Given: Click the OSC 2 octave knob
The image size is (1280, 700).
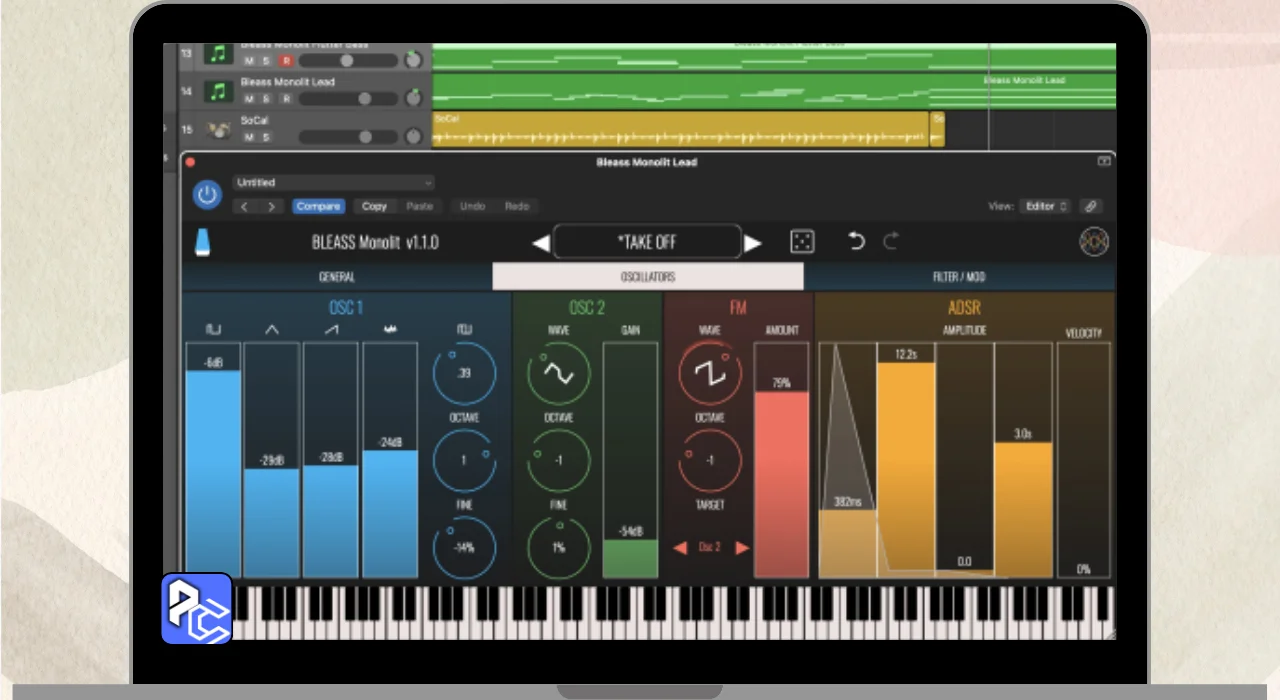Looking at the screenshot, I should tap(558, 460).
